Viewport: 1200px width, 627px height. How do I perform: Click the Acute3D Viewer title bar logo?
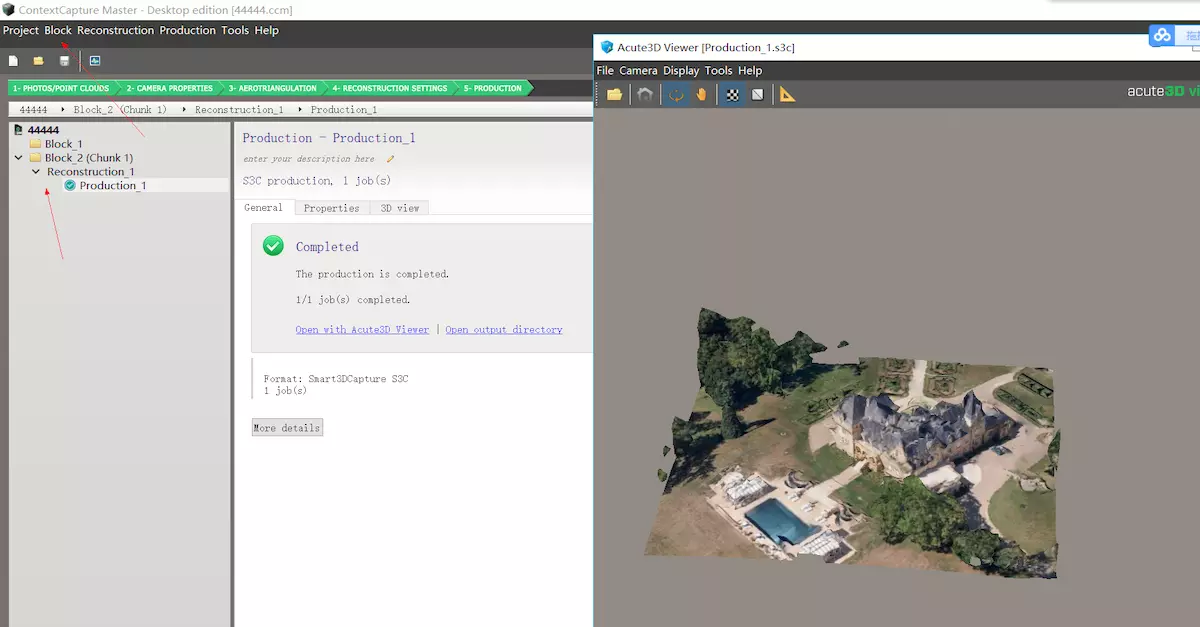607,47
